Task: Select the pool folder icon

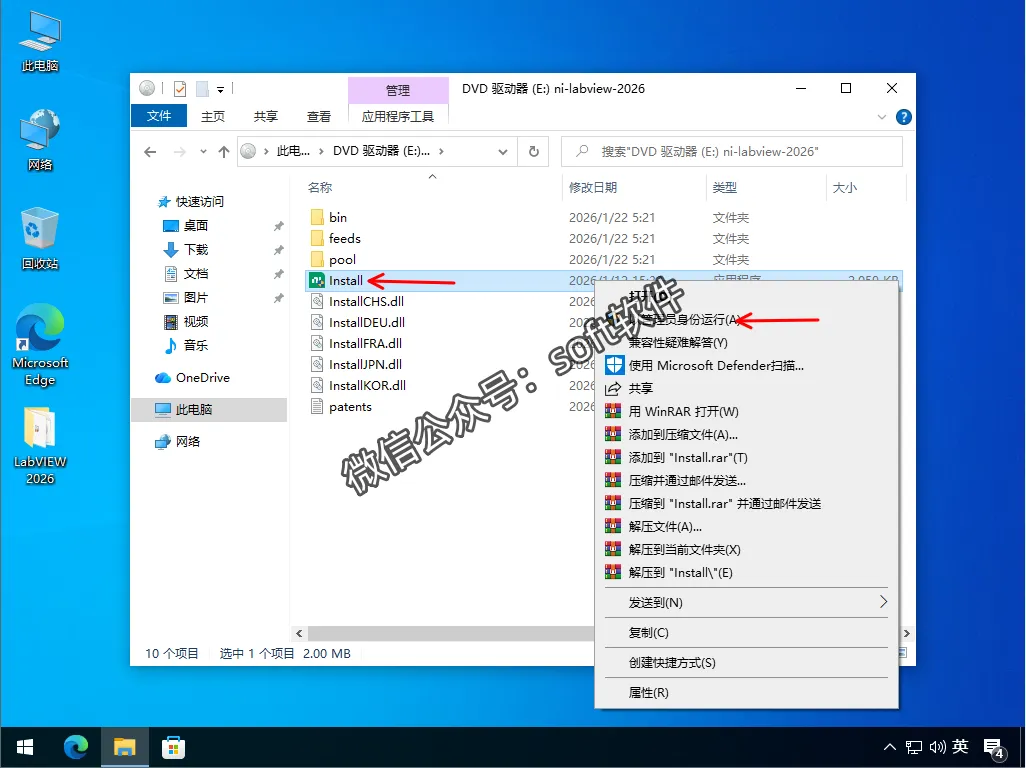Action: [x=317, y=259]
